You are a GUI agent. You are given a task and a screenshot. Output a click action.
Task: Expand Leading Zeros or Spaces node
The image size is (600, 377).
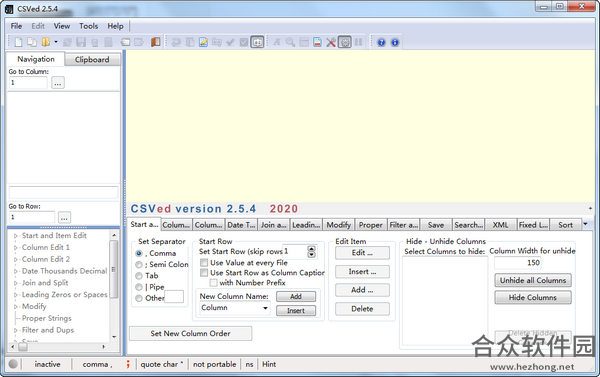[16, 295]
